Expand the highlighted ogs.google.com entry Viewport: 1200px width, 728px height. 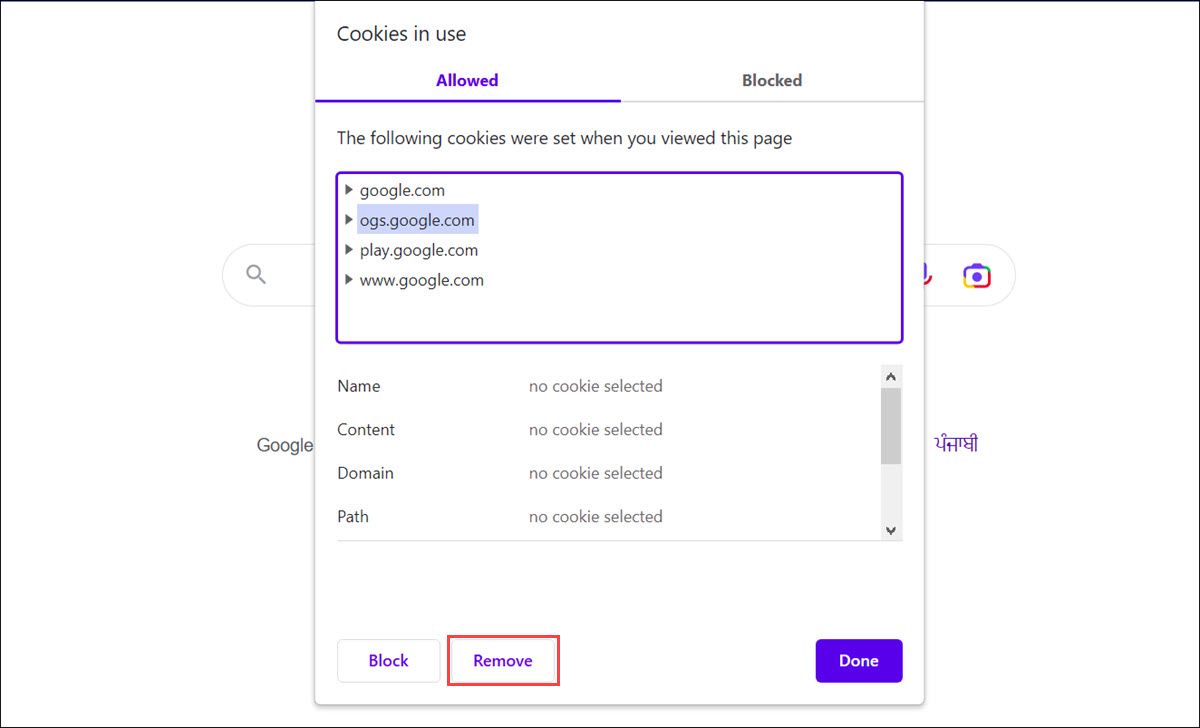pyautogui.click(x=349, y=219)
